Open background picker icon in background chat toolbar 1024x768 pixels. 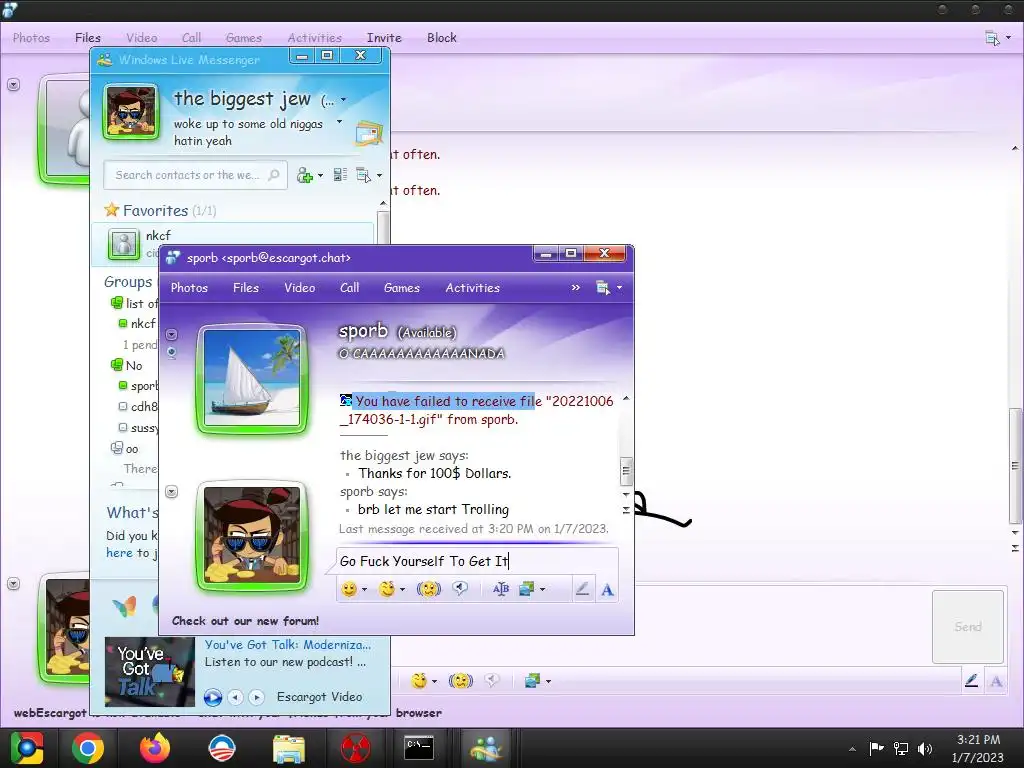pyautogui.click(x=532, y=681)
